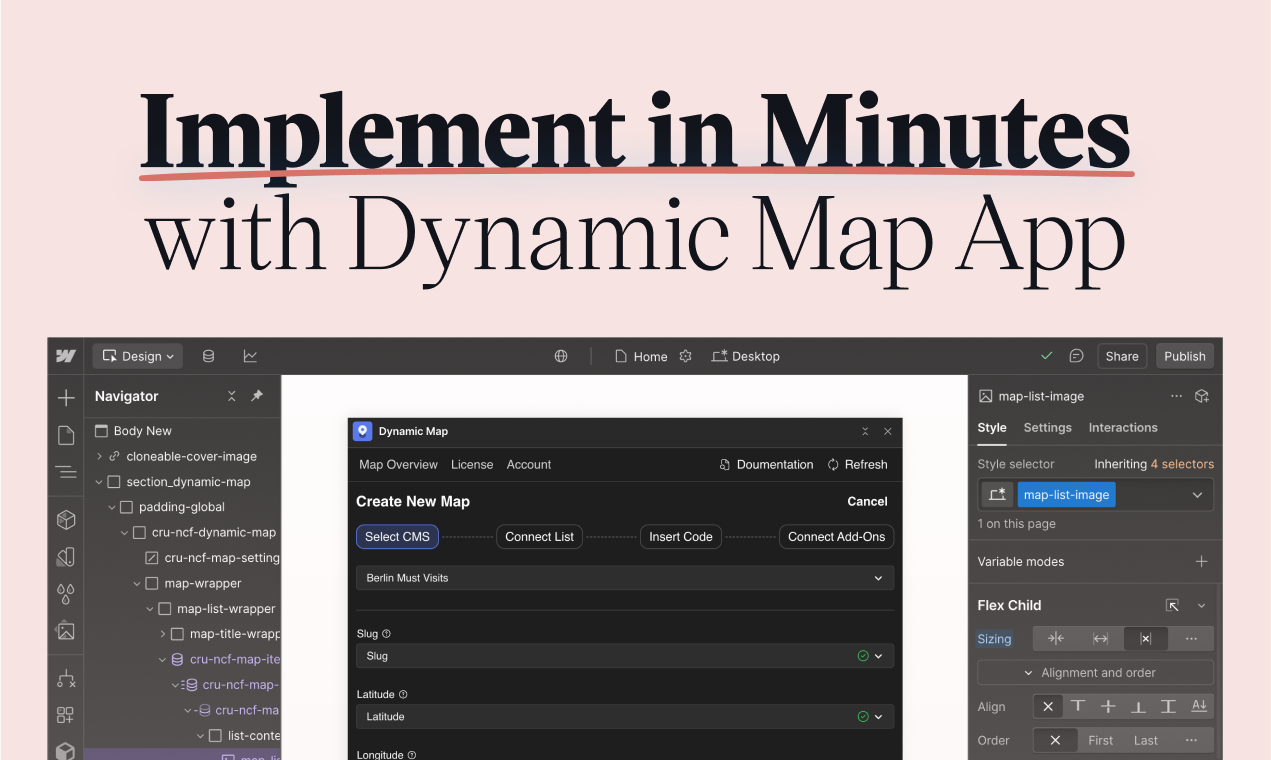Expand cloneable-cover-image in Navigator
Screen dimensions: 1271x760
99,456
